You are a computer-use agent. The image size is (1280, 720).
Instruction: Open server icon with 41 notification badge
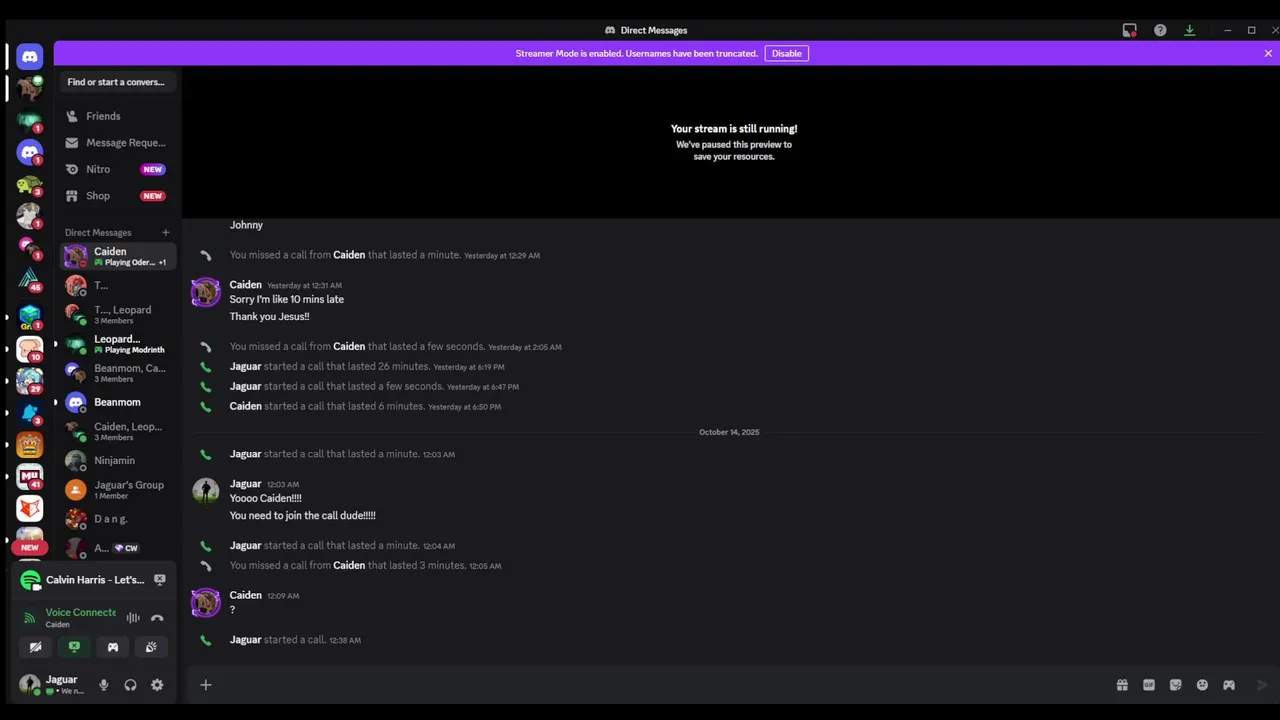coord(30,477)
